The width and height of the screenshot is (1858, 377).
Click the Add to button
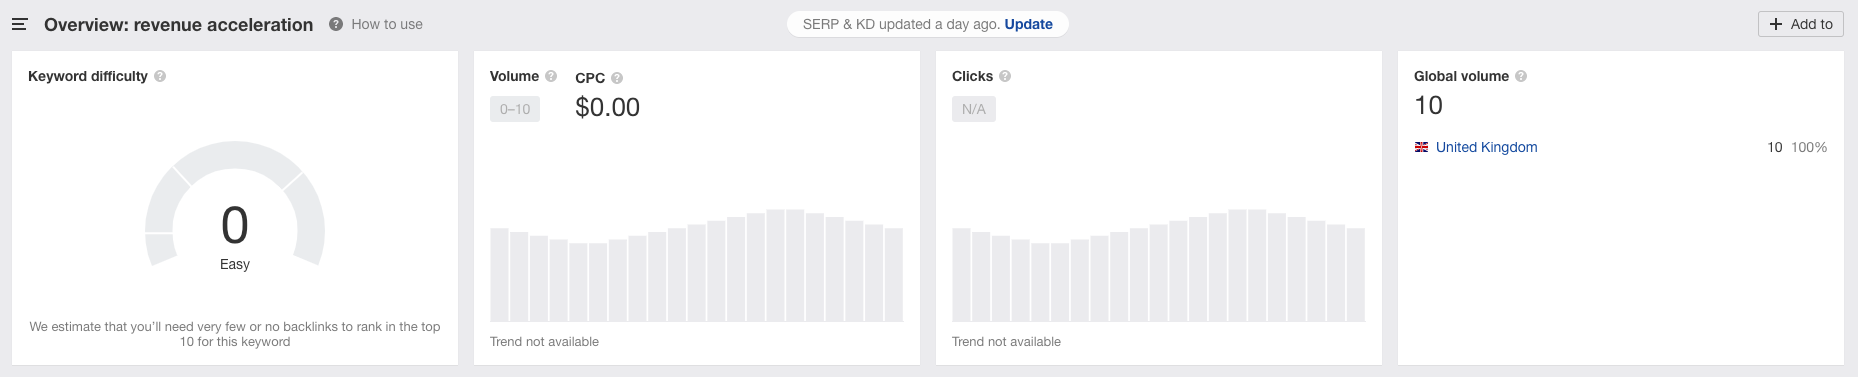1801,24
